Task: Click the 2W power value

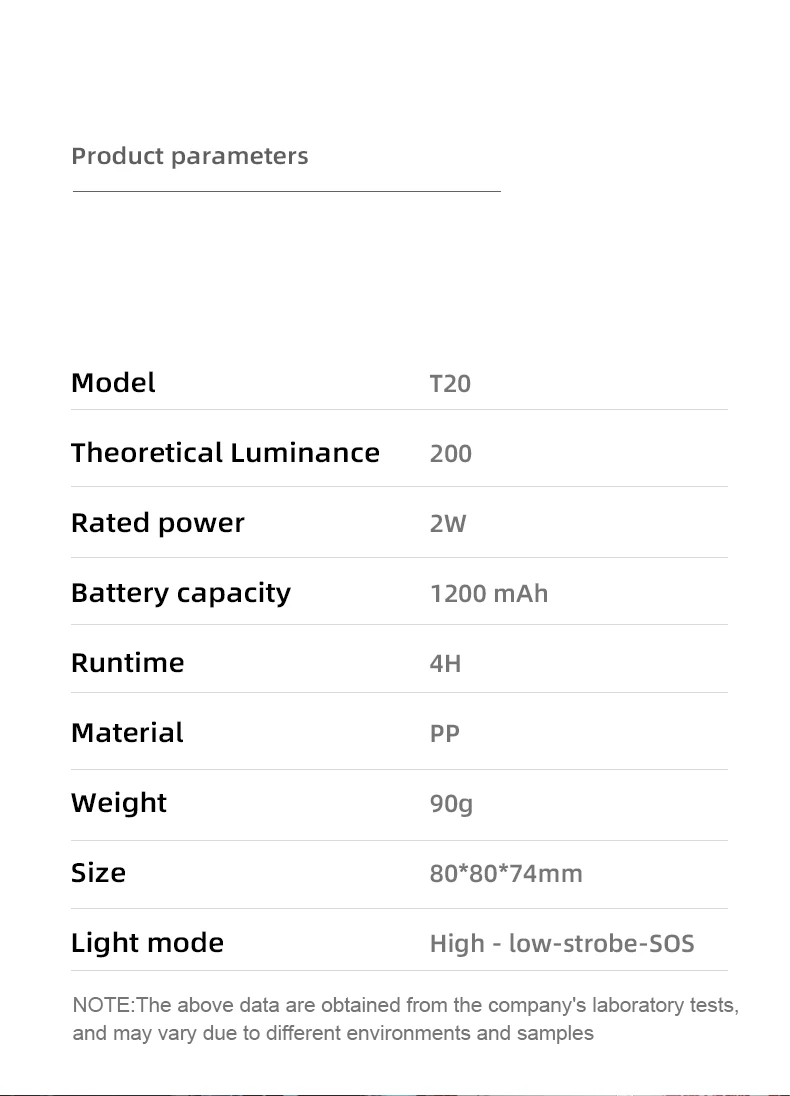Action: [447, 523]
